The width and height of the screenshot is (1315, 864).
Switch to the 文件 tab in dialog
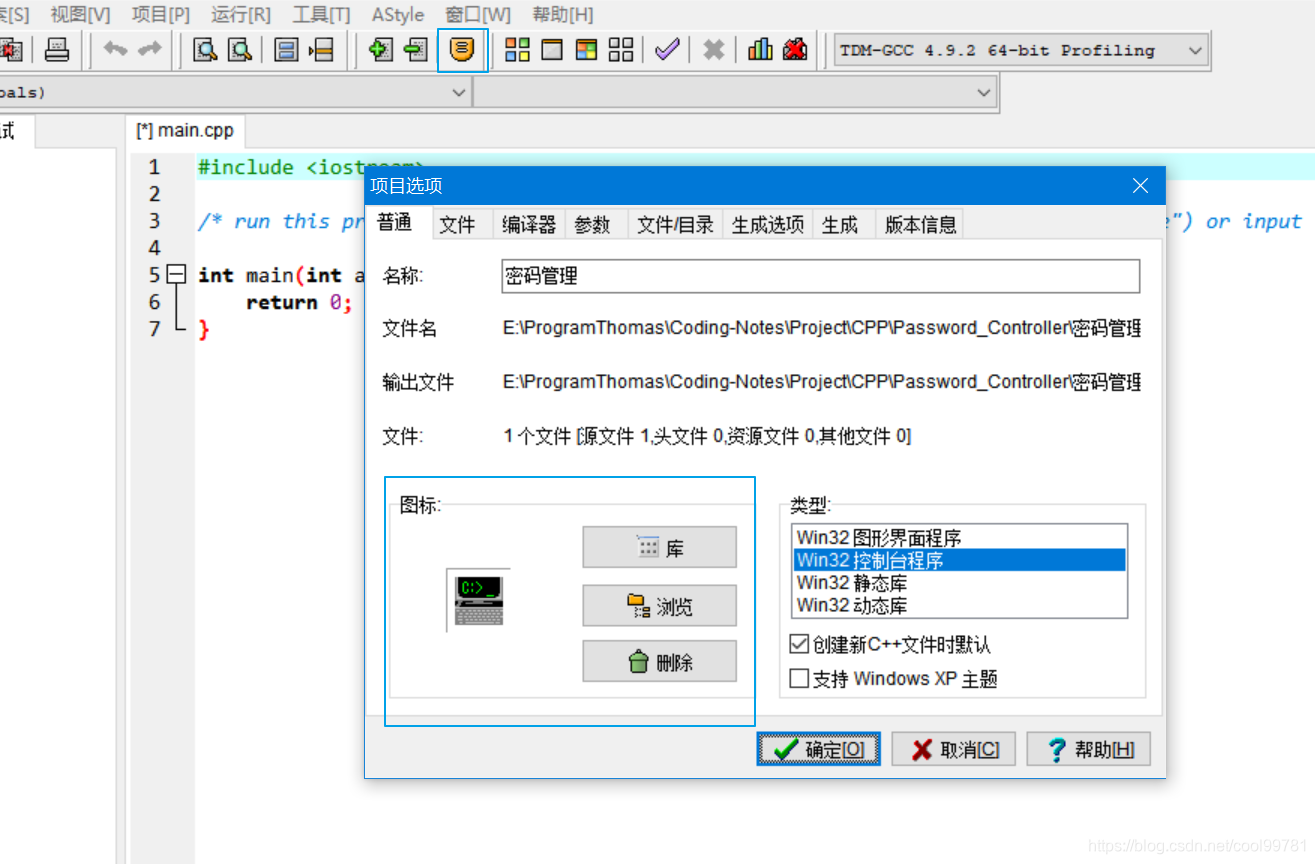pos(458,225)
